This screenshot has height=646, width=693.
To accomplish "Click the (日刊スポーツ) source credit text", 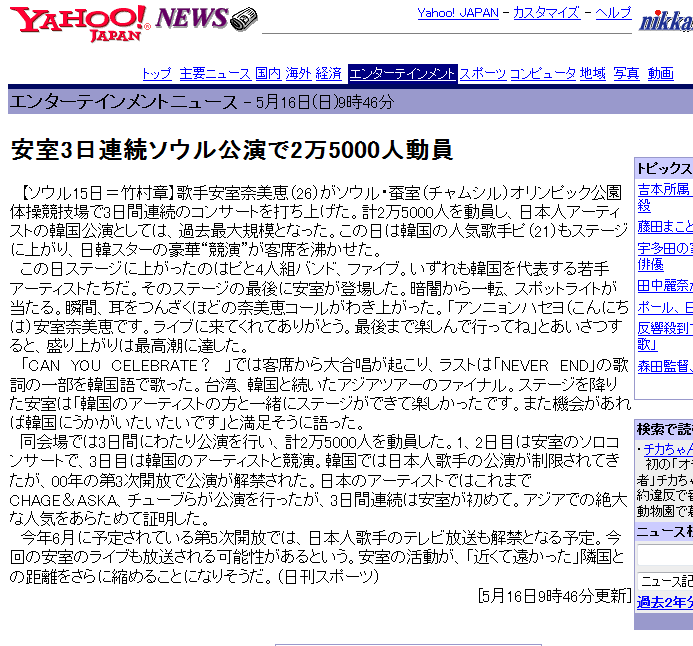I will [x=328, y=577].
